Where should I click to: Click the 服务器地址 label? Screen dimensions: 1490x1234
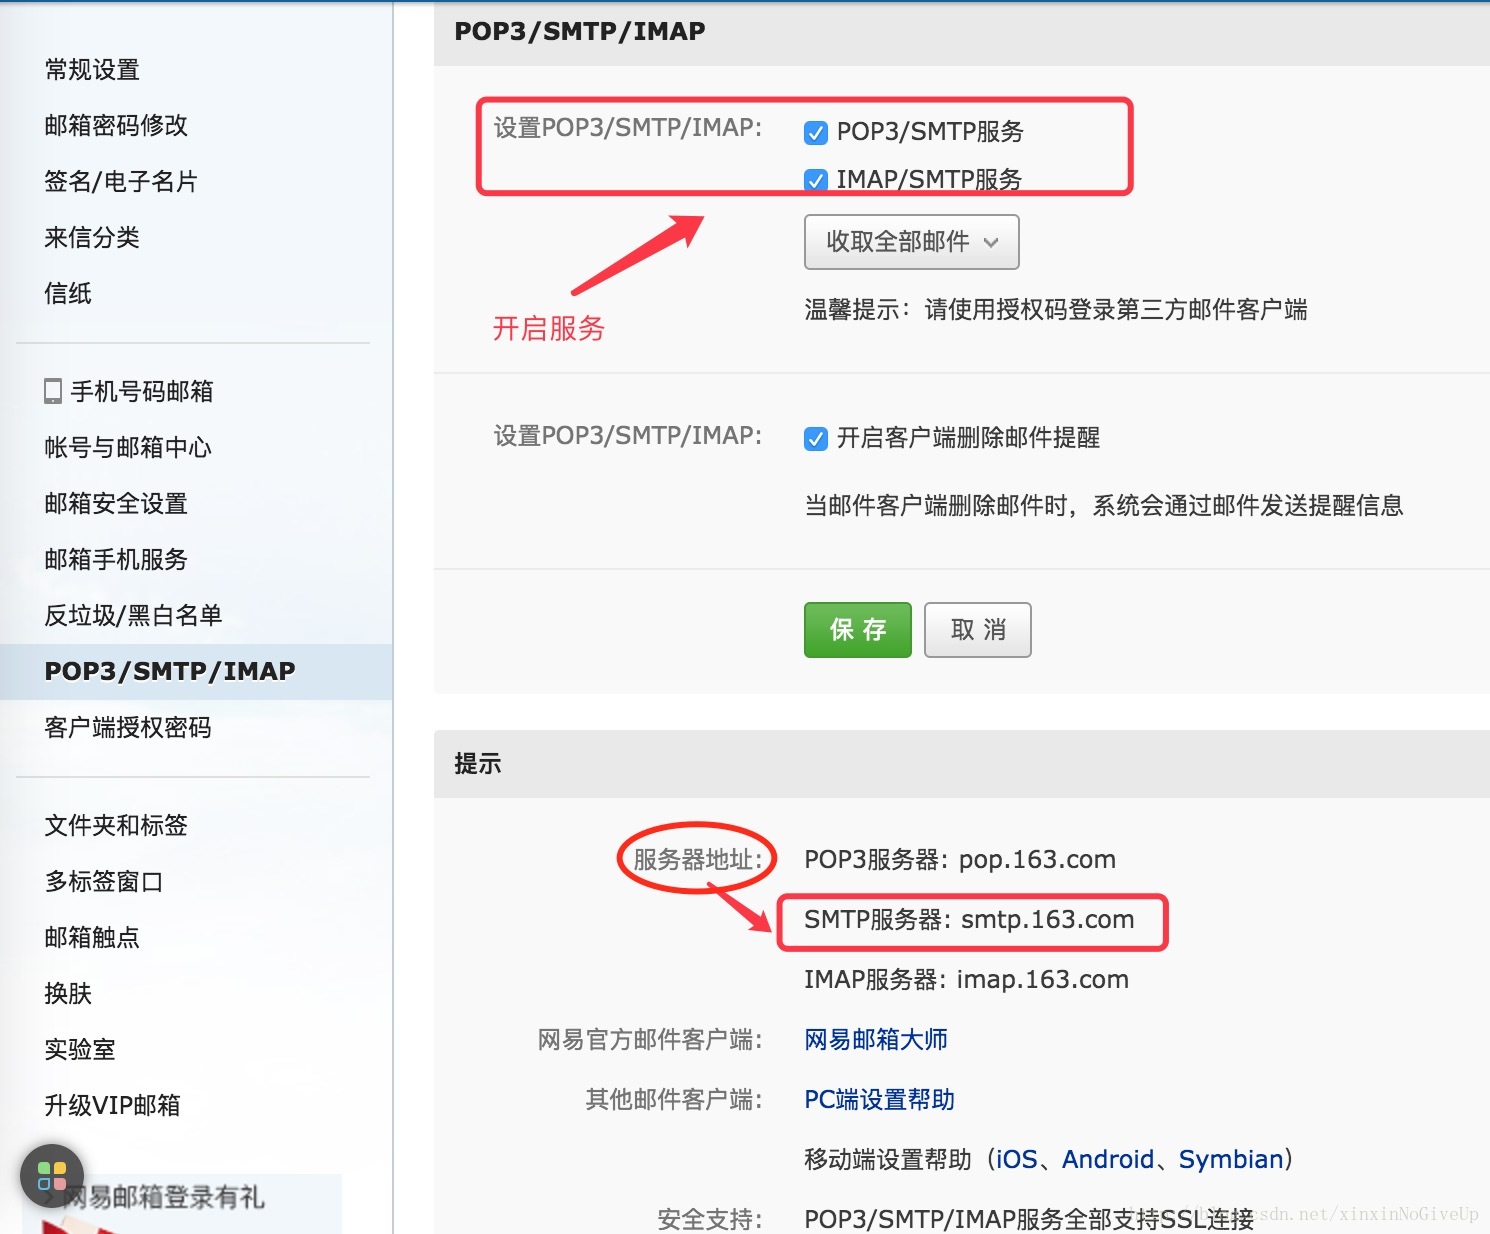tap(697, 860)
